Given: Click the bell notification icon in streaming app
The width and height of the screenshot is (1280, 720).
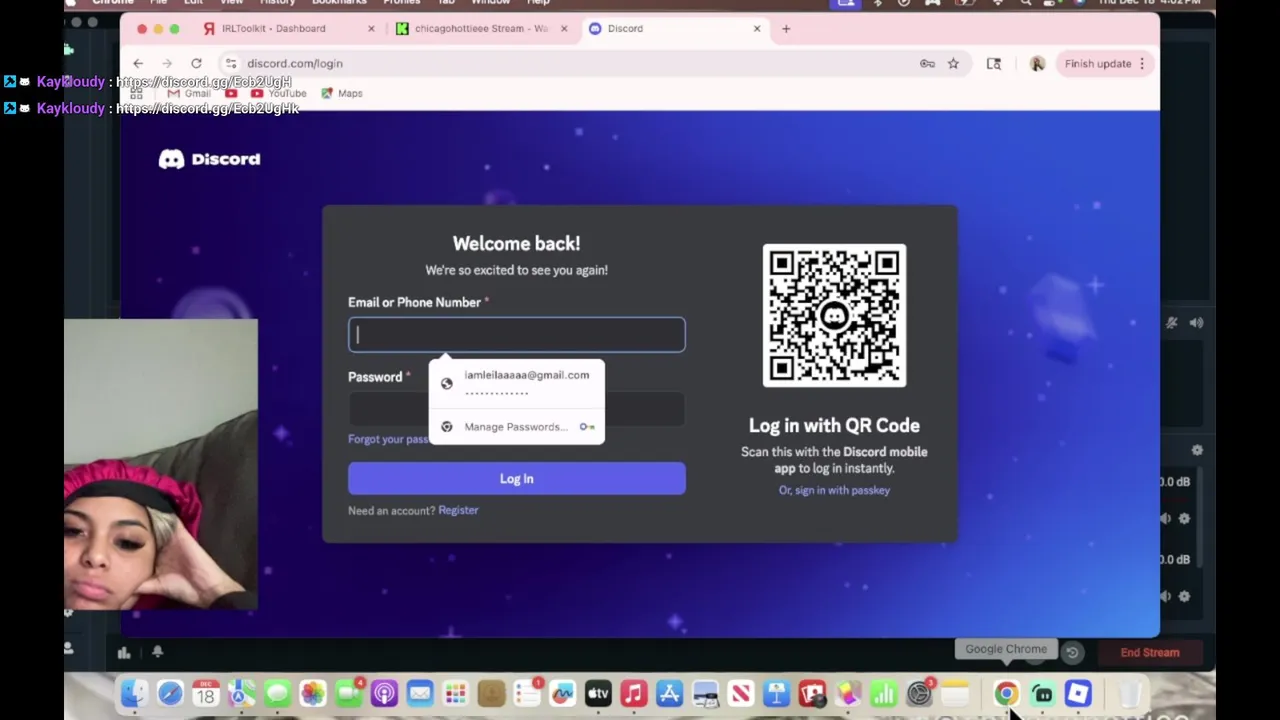Looking at the screenshot, I should [x=157, y=652].
